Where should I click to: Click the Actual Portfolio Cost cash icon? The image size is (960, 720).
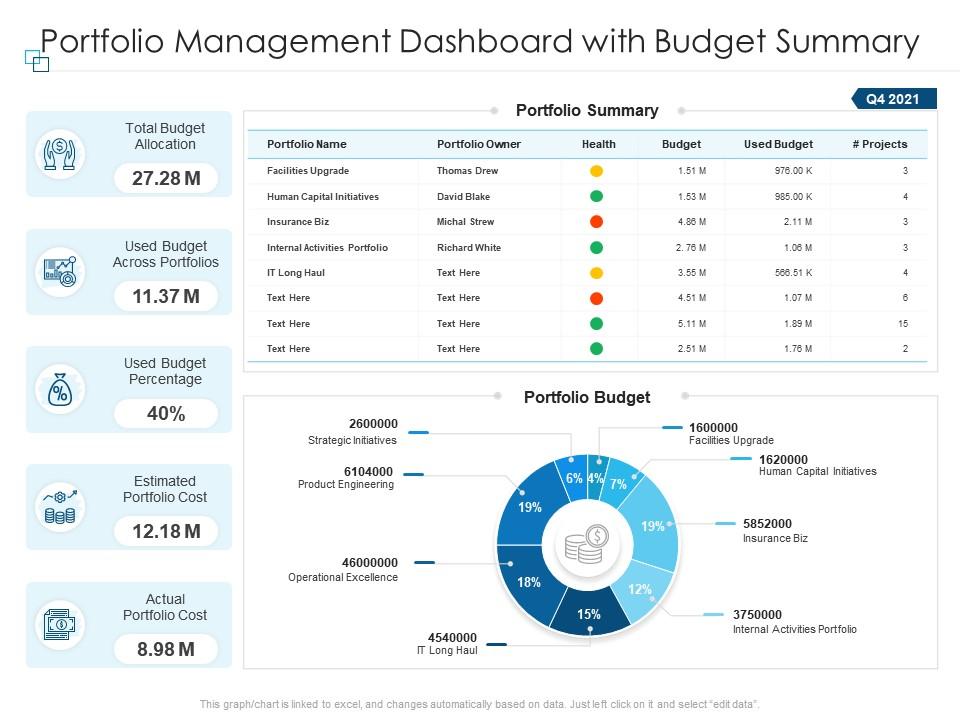tap(58, 622)
